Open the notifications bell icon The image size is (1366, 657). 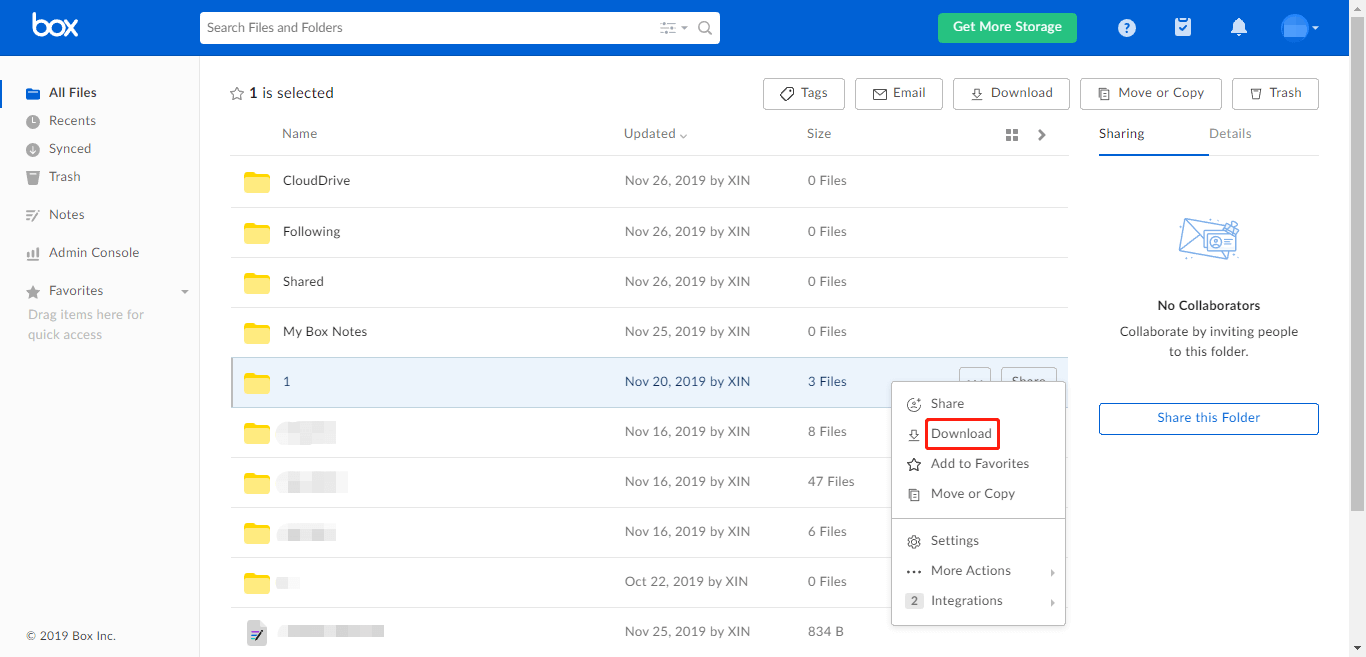point(1239,28)
